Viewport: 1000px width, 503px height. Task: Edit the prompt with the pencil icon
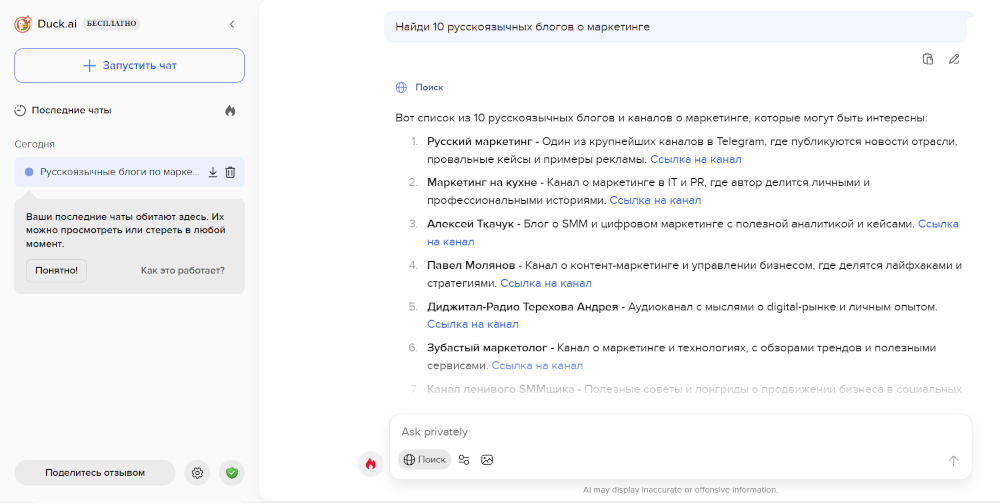coord(953,59)
